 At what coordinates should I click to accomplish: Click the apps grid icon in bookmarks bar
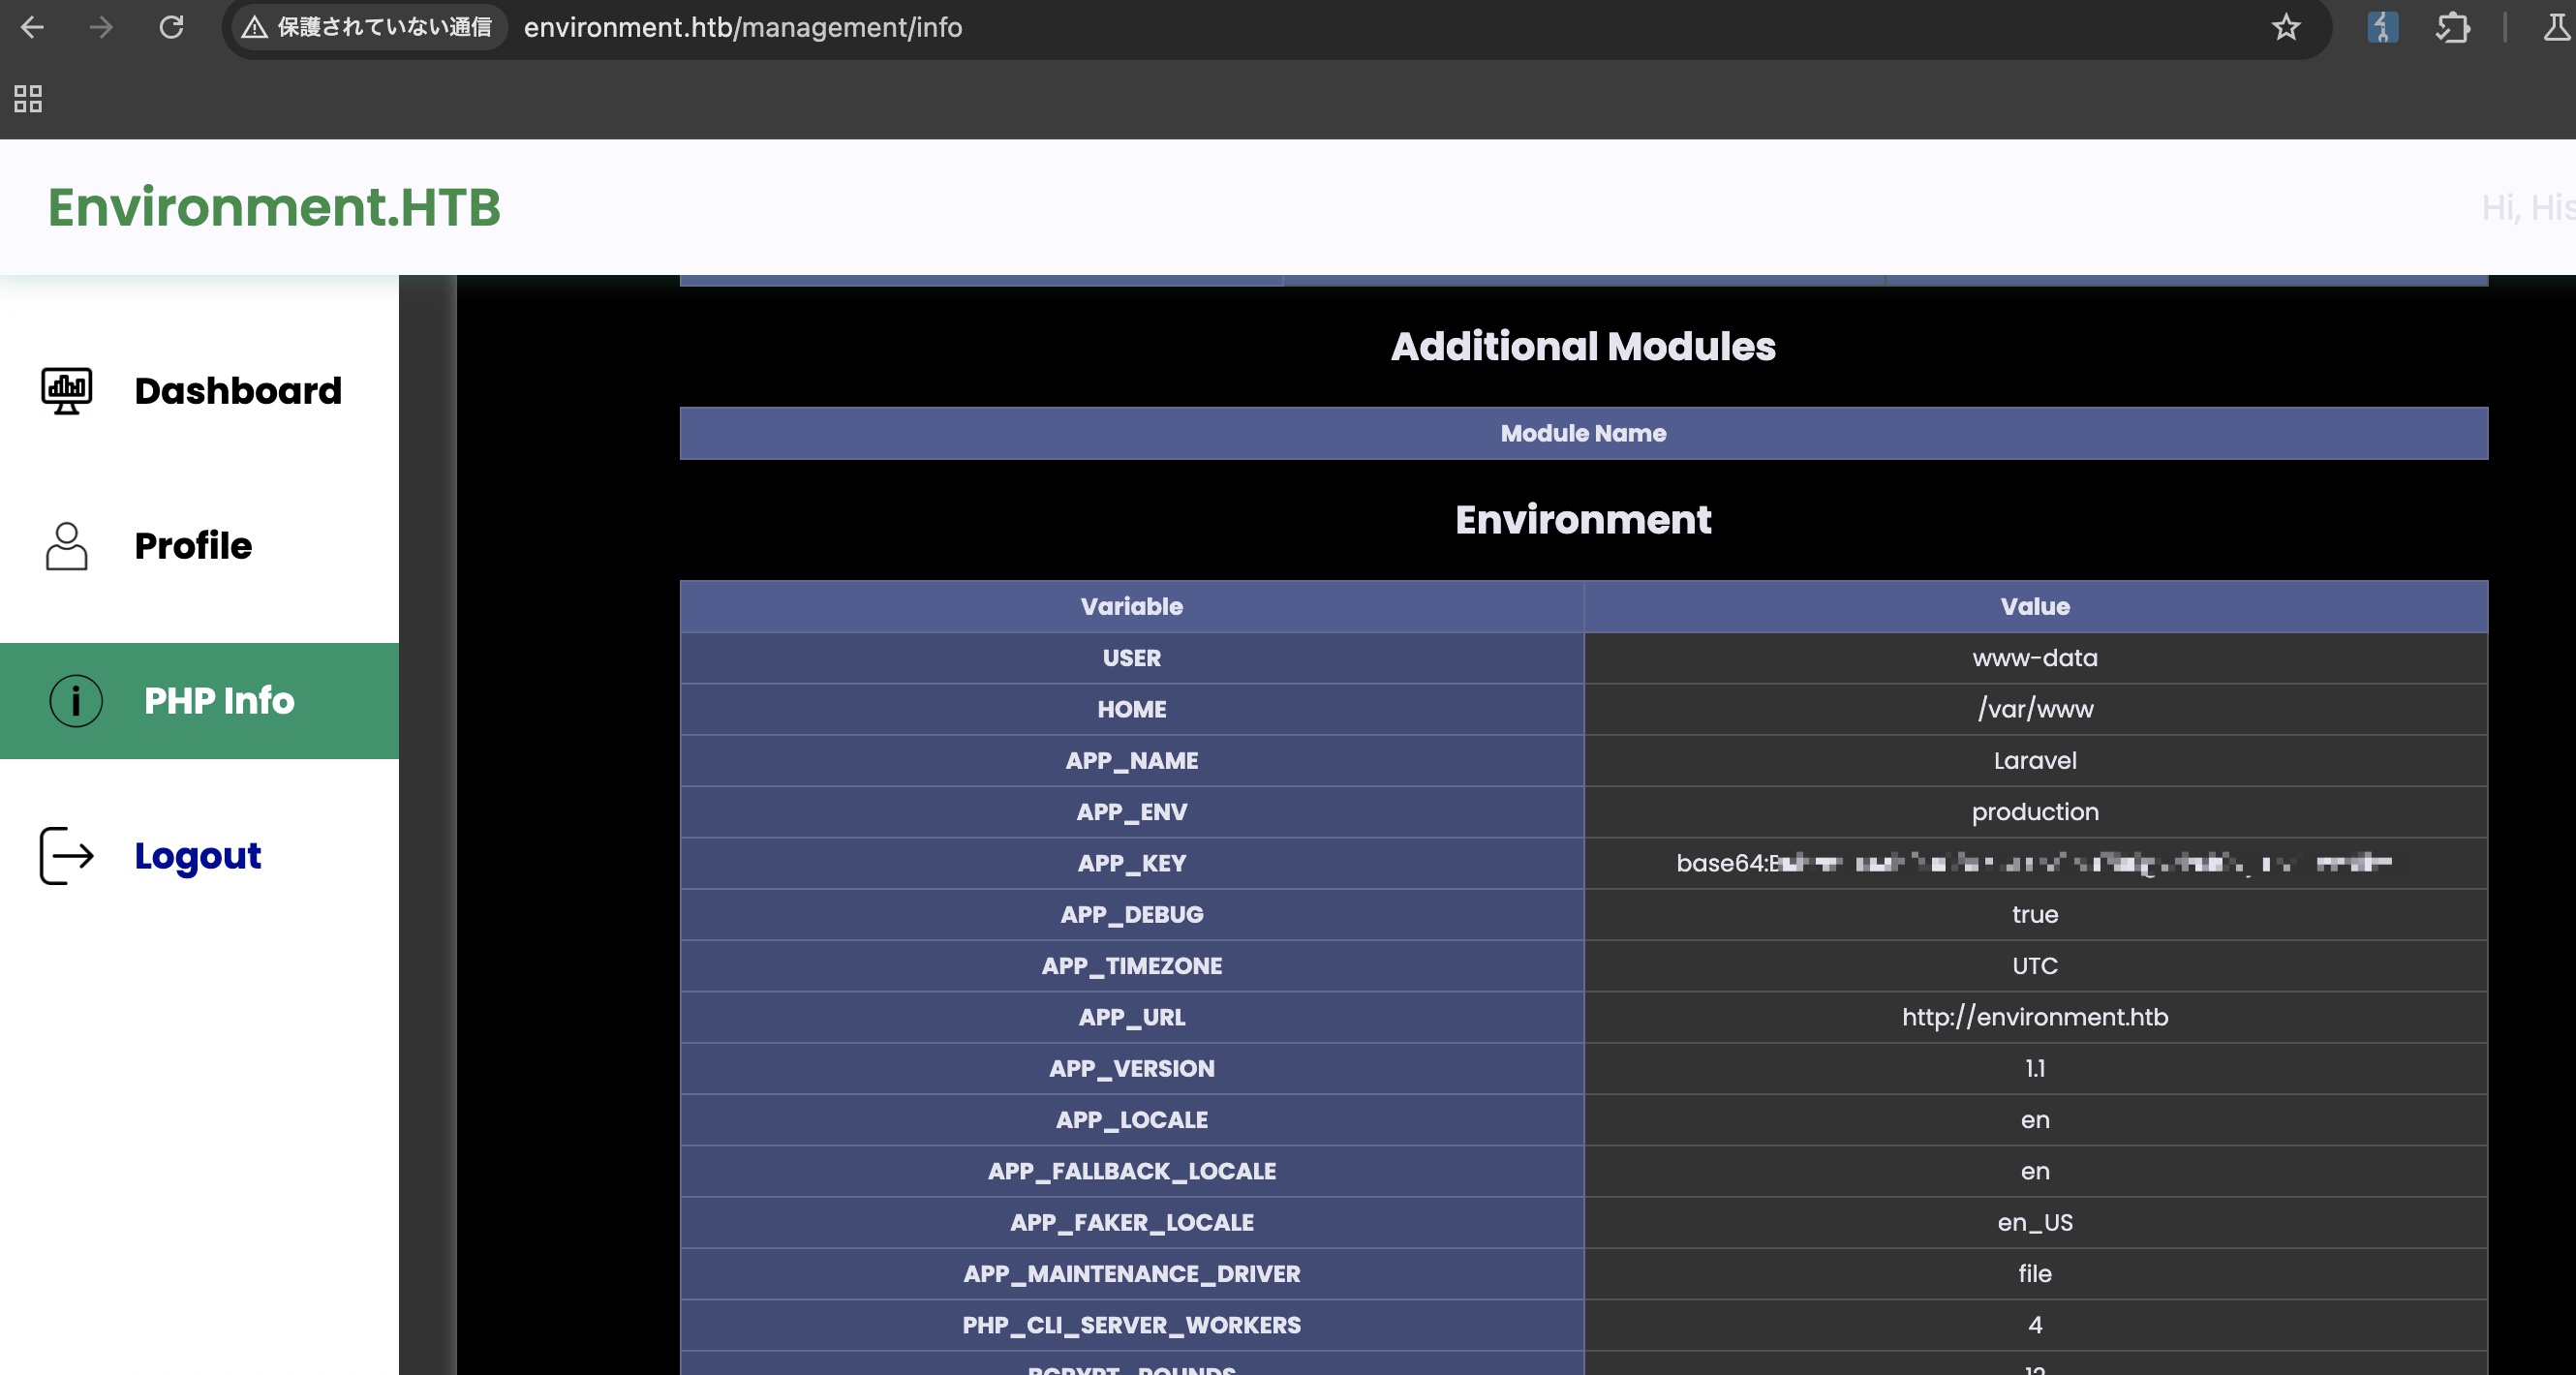coord(28,98)
